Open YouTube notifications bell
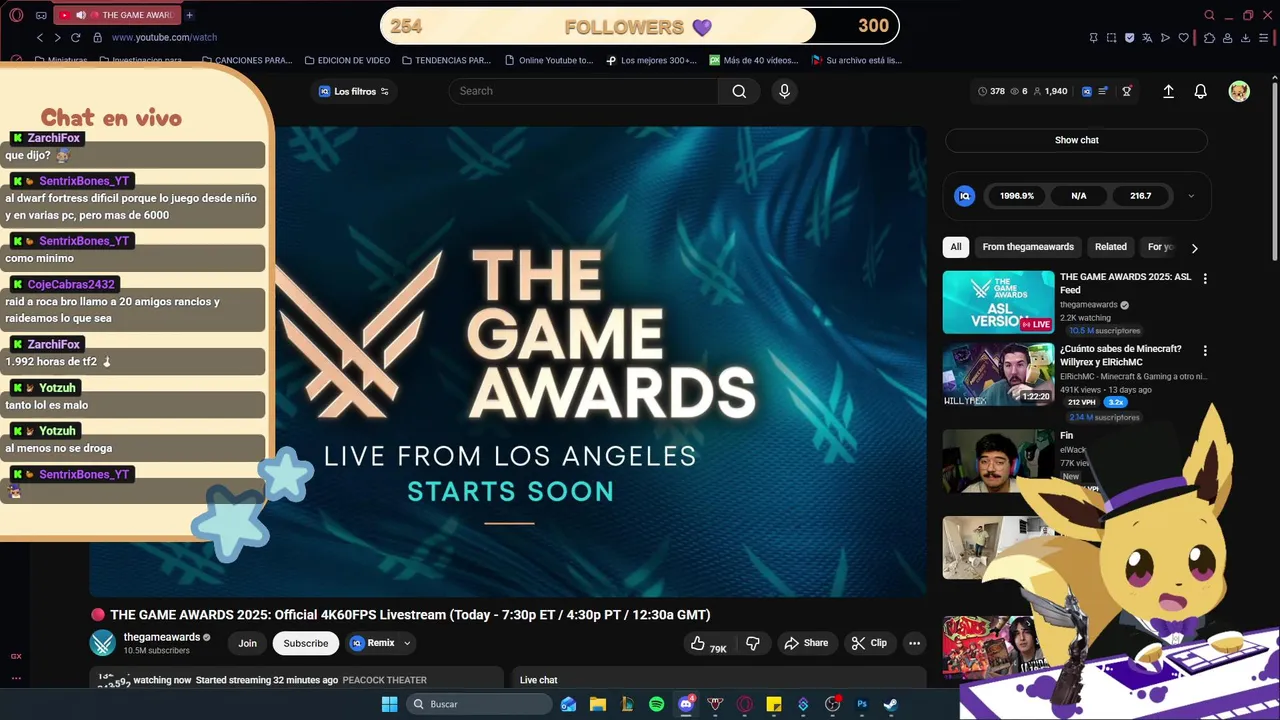The image size is (1280, 720). coord(1201,91)
